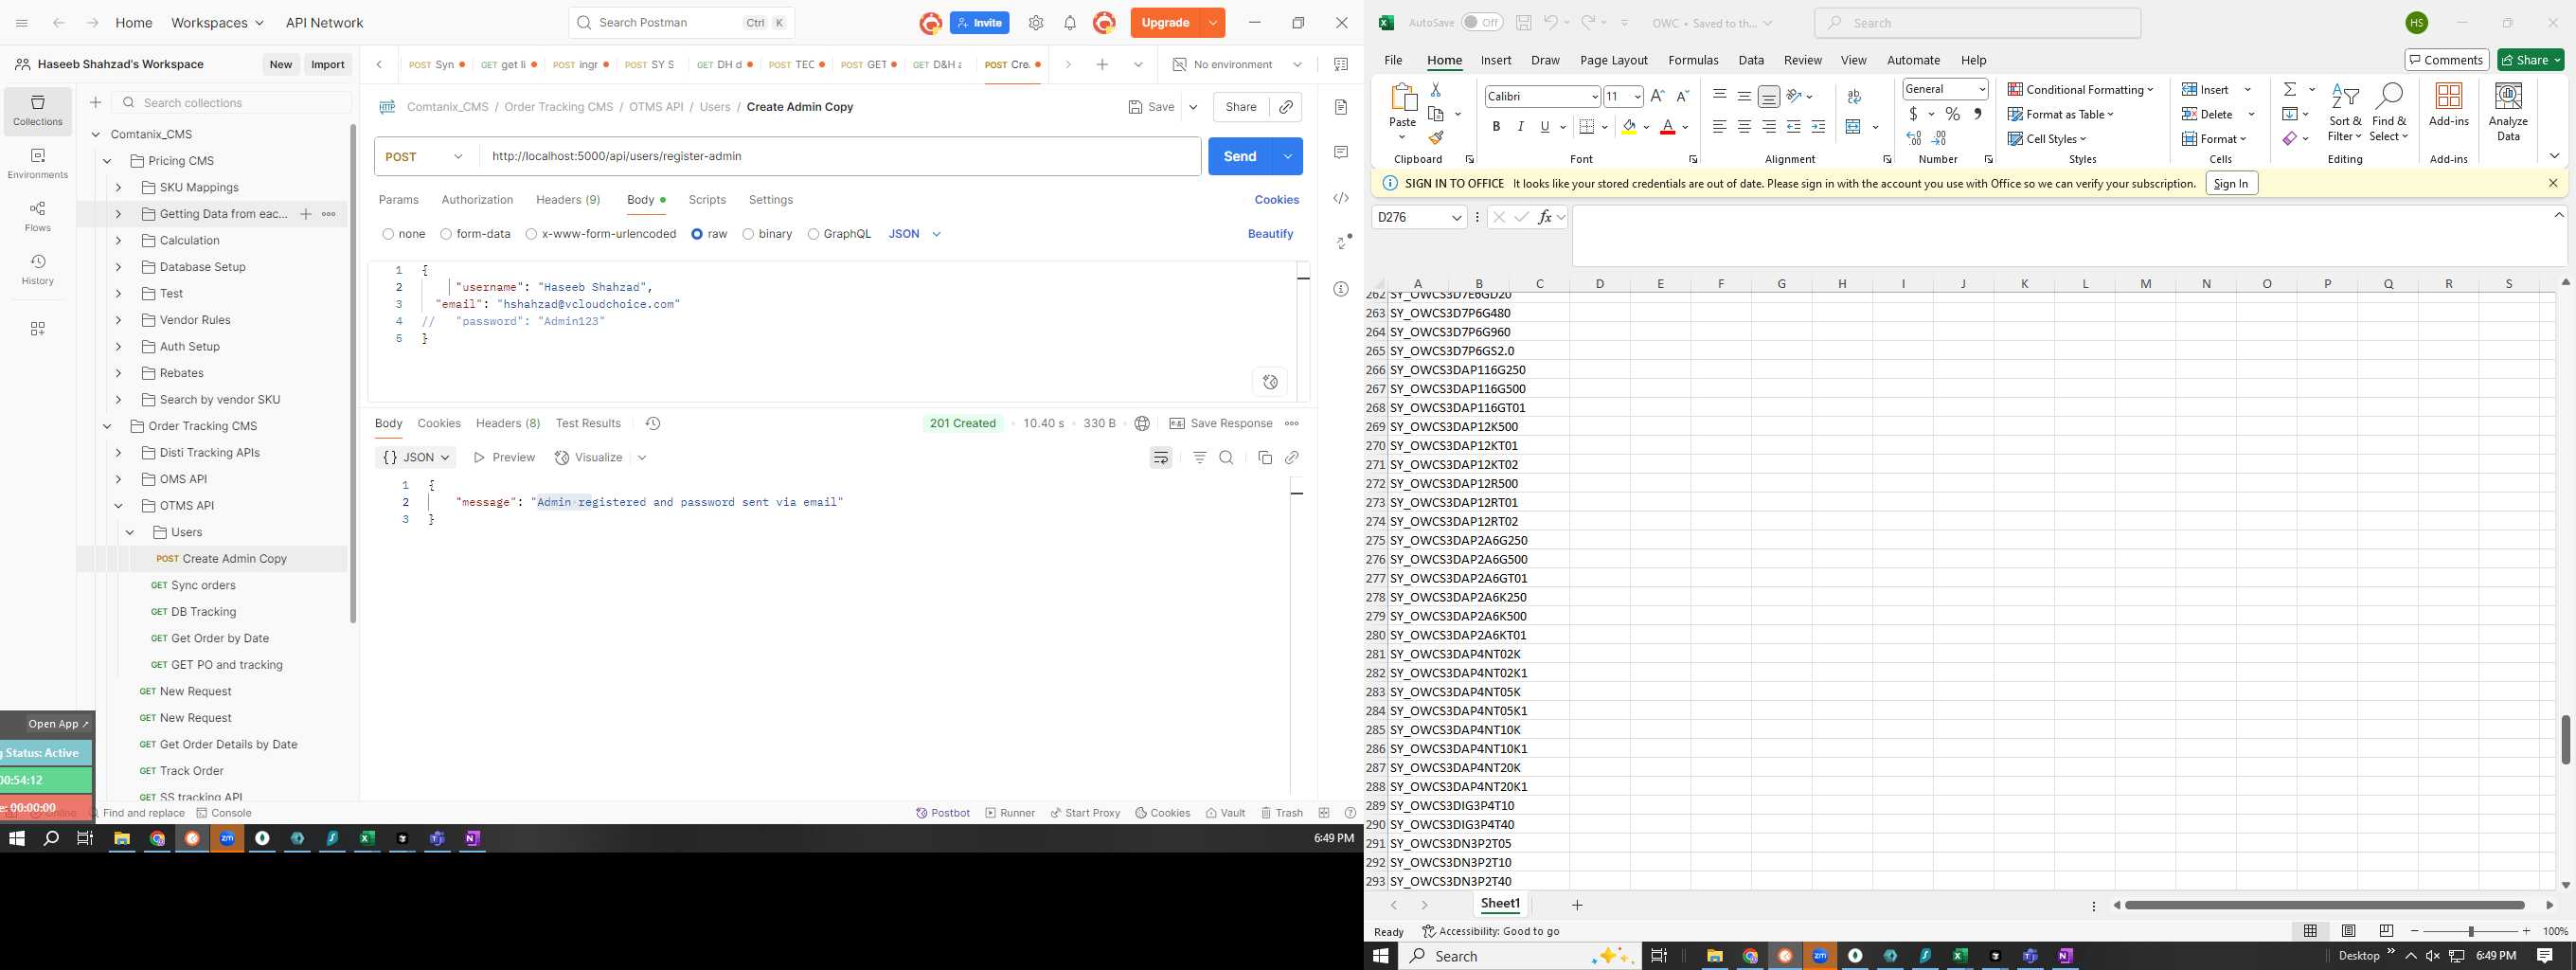Center align text in Excel ribbon

1744,127
